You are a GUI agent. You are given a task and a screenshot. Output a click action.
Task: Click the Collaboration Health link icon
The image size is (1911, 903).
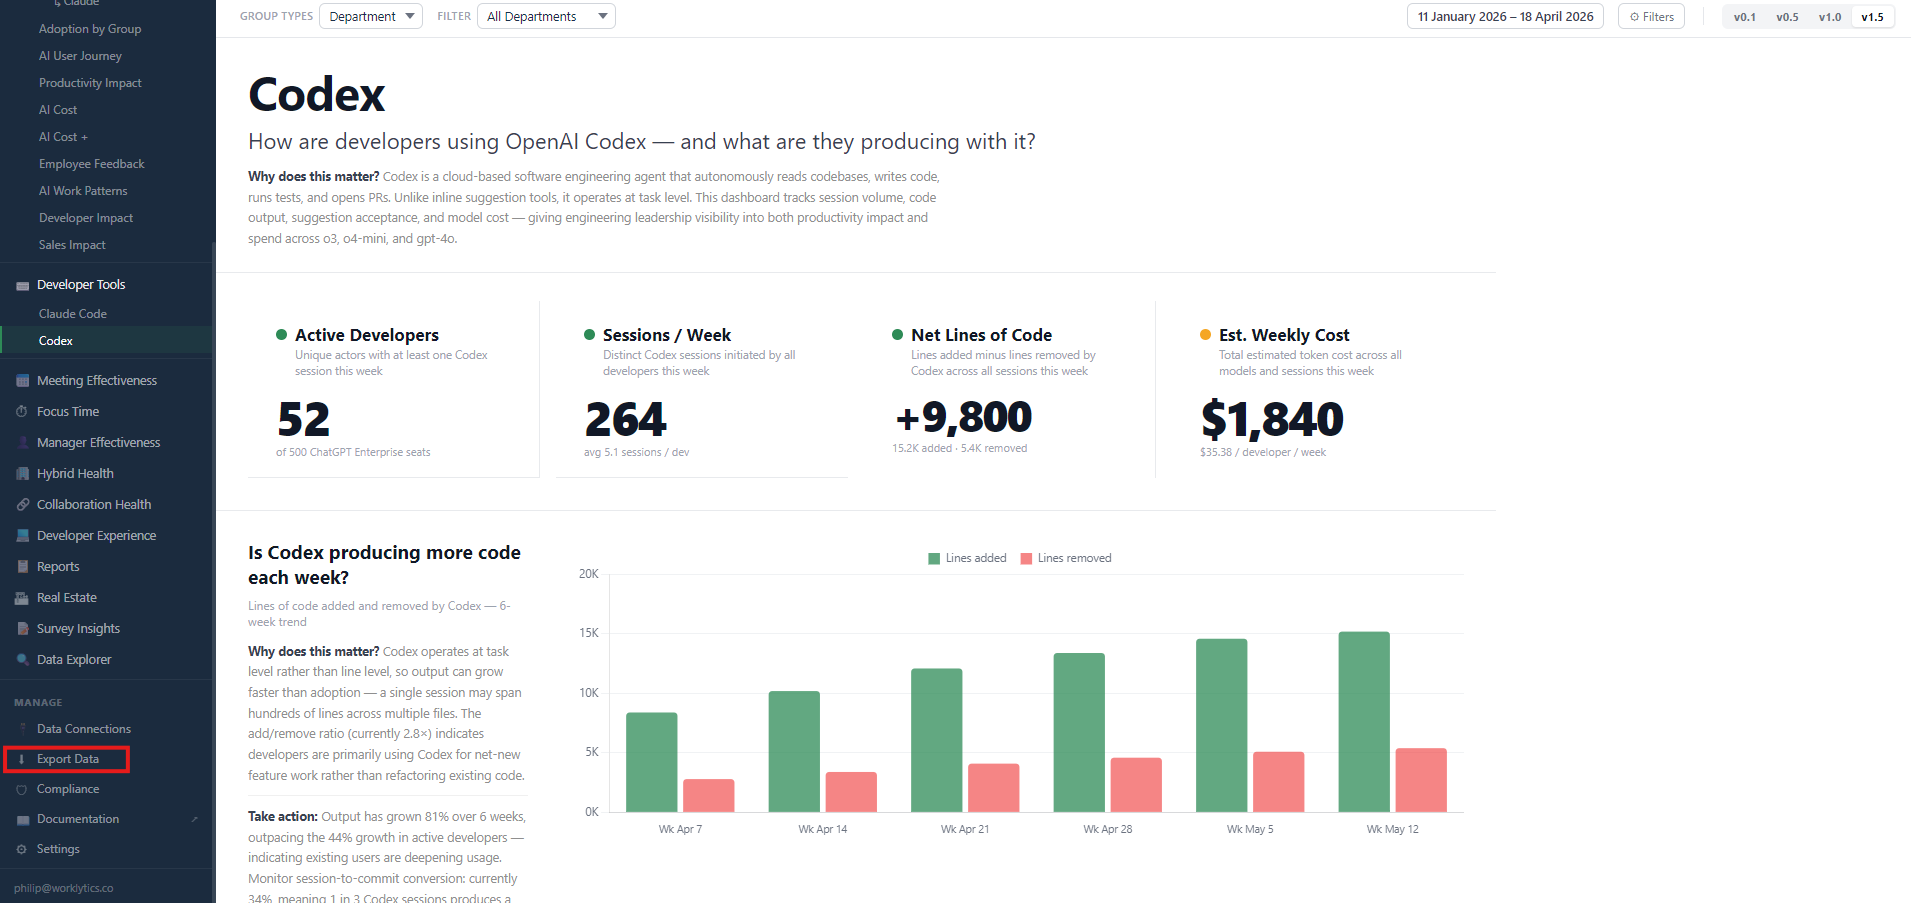pyautogui.click(x=22, y=505)
